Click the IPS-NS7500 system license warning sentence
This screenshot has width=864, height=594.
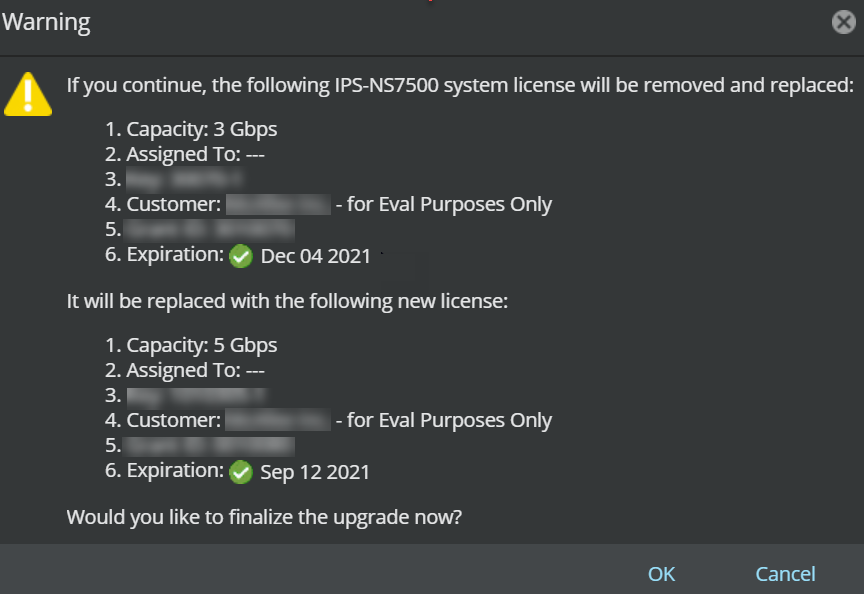coord(460,85)
